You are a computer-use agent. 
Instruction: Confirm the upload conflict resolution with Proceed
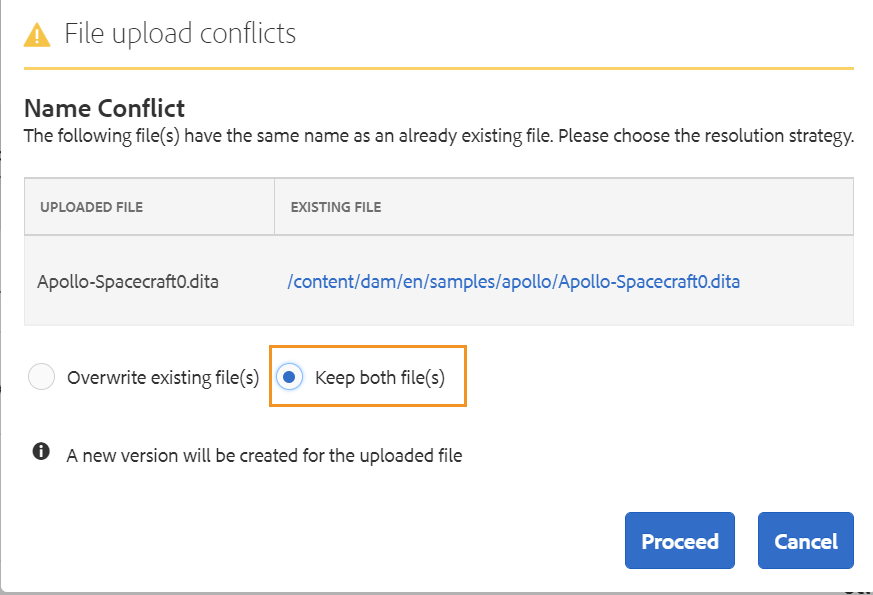coord(679,540)
